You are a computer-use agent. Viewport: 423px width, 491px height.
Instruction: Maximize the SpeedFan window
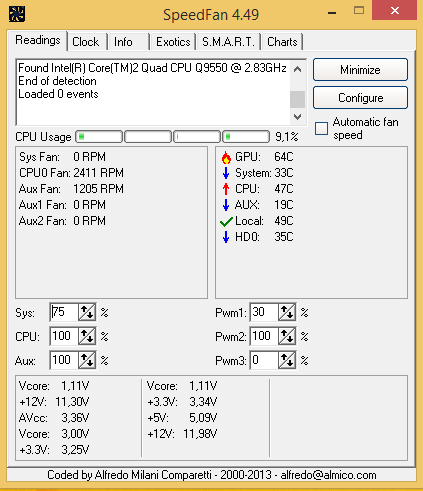[359, 11]
